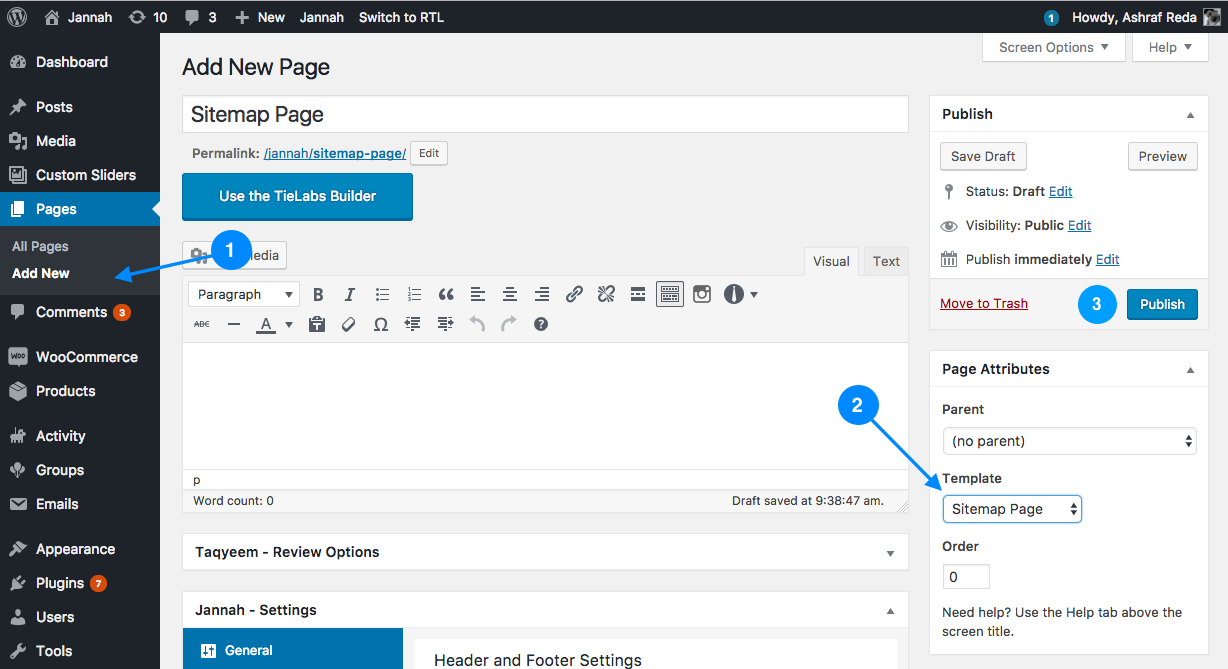This screenshot has height=669, width=1228.
Task: Insert a bulleted list
Action: coord(382,294)
